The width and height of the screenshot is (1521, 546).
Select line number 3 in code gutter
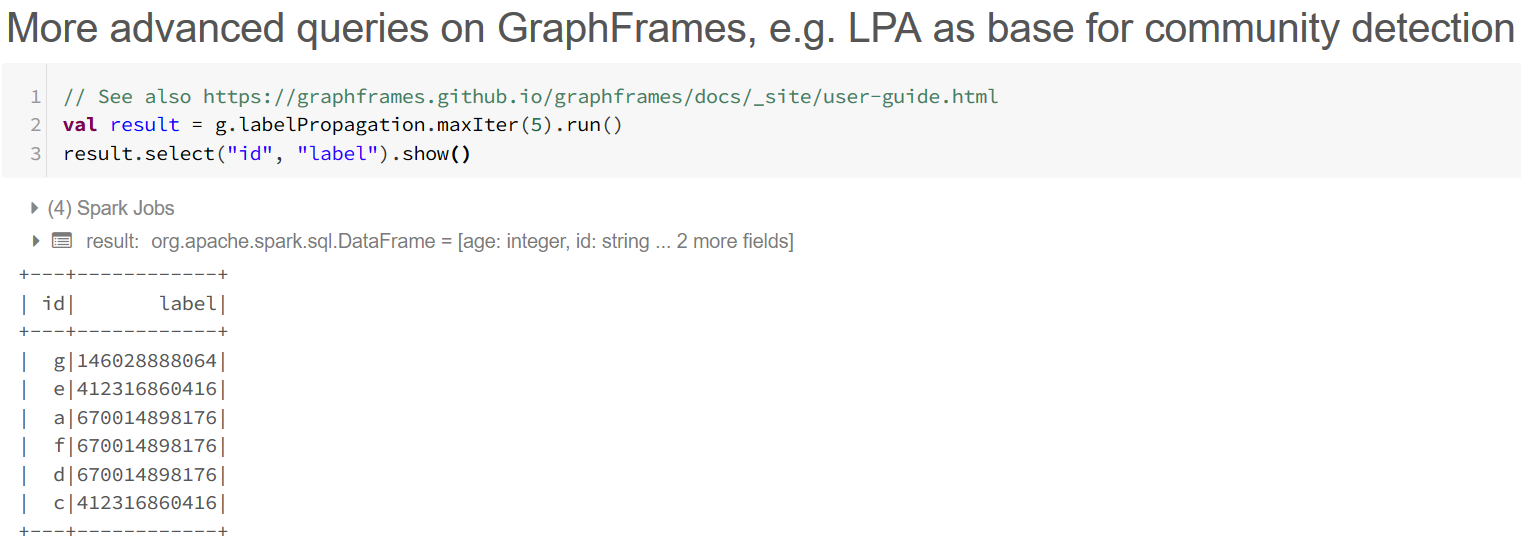click(x=35, y=154)
